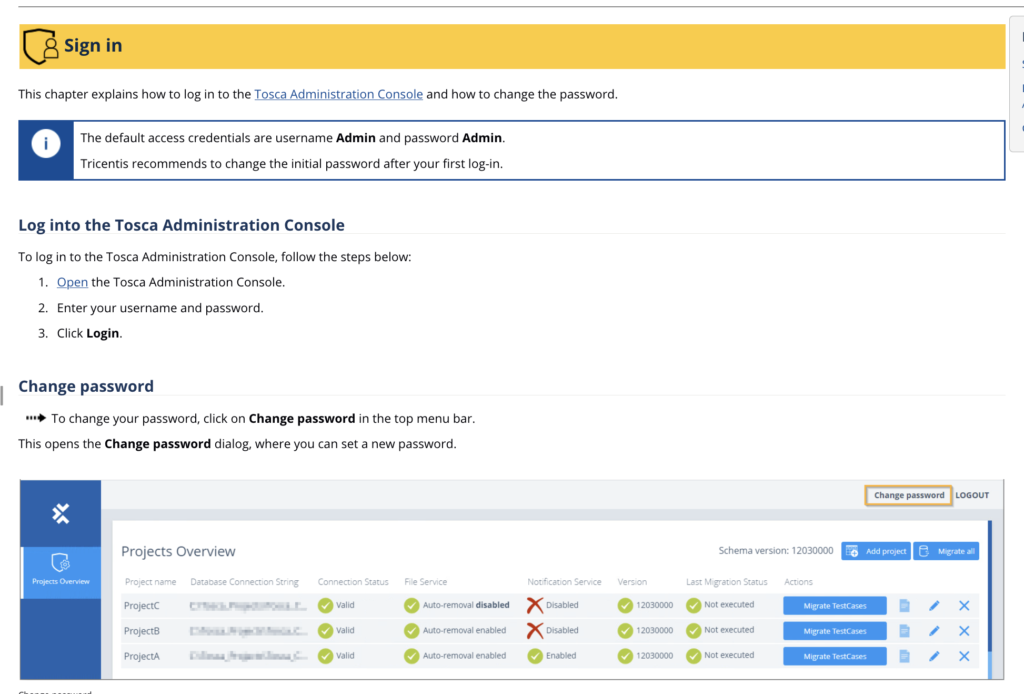Screen dimensions: 1024x694
Task: Edit ProjectC using the pencil icon
Action: 935,606
